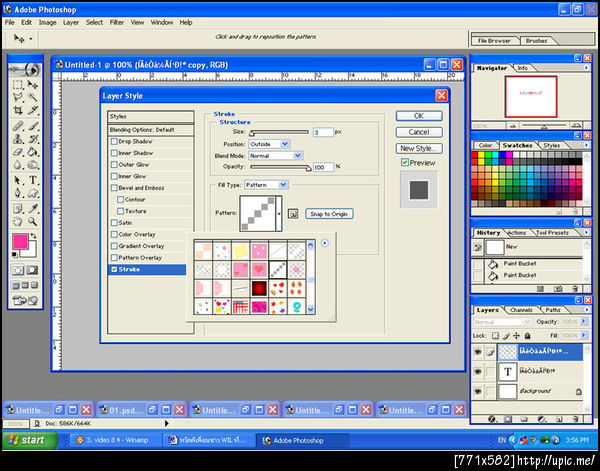Select the Custom Shape tool

coord(33,193)
